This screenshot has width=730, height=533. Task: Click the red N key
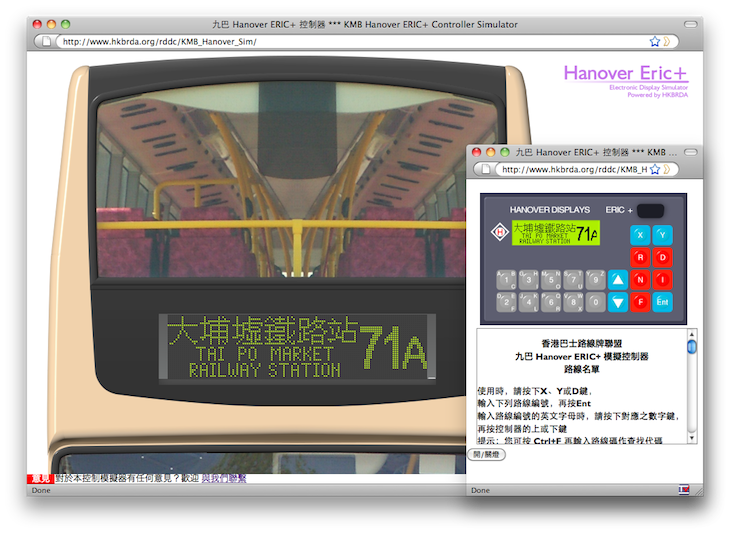pyautogui.click(x=640, y=280)
